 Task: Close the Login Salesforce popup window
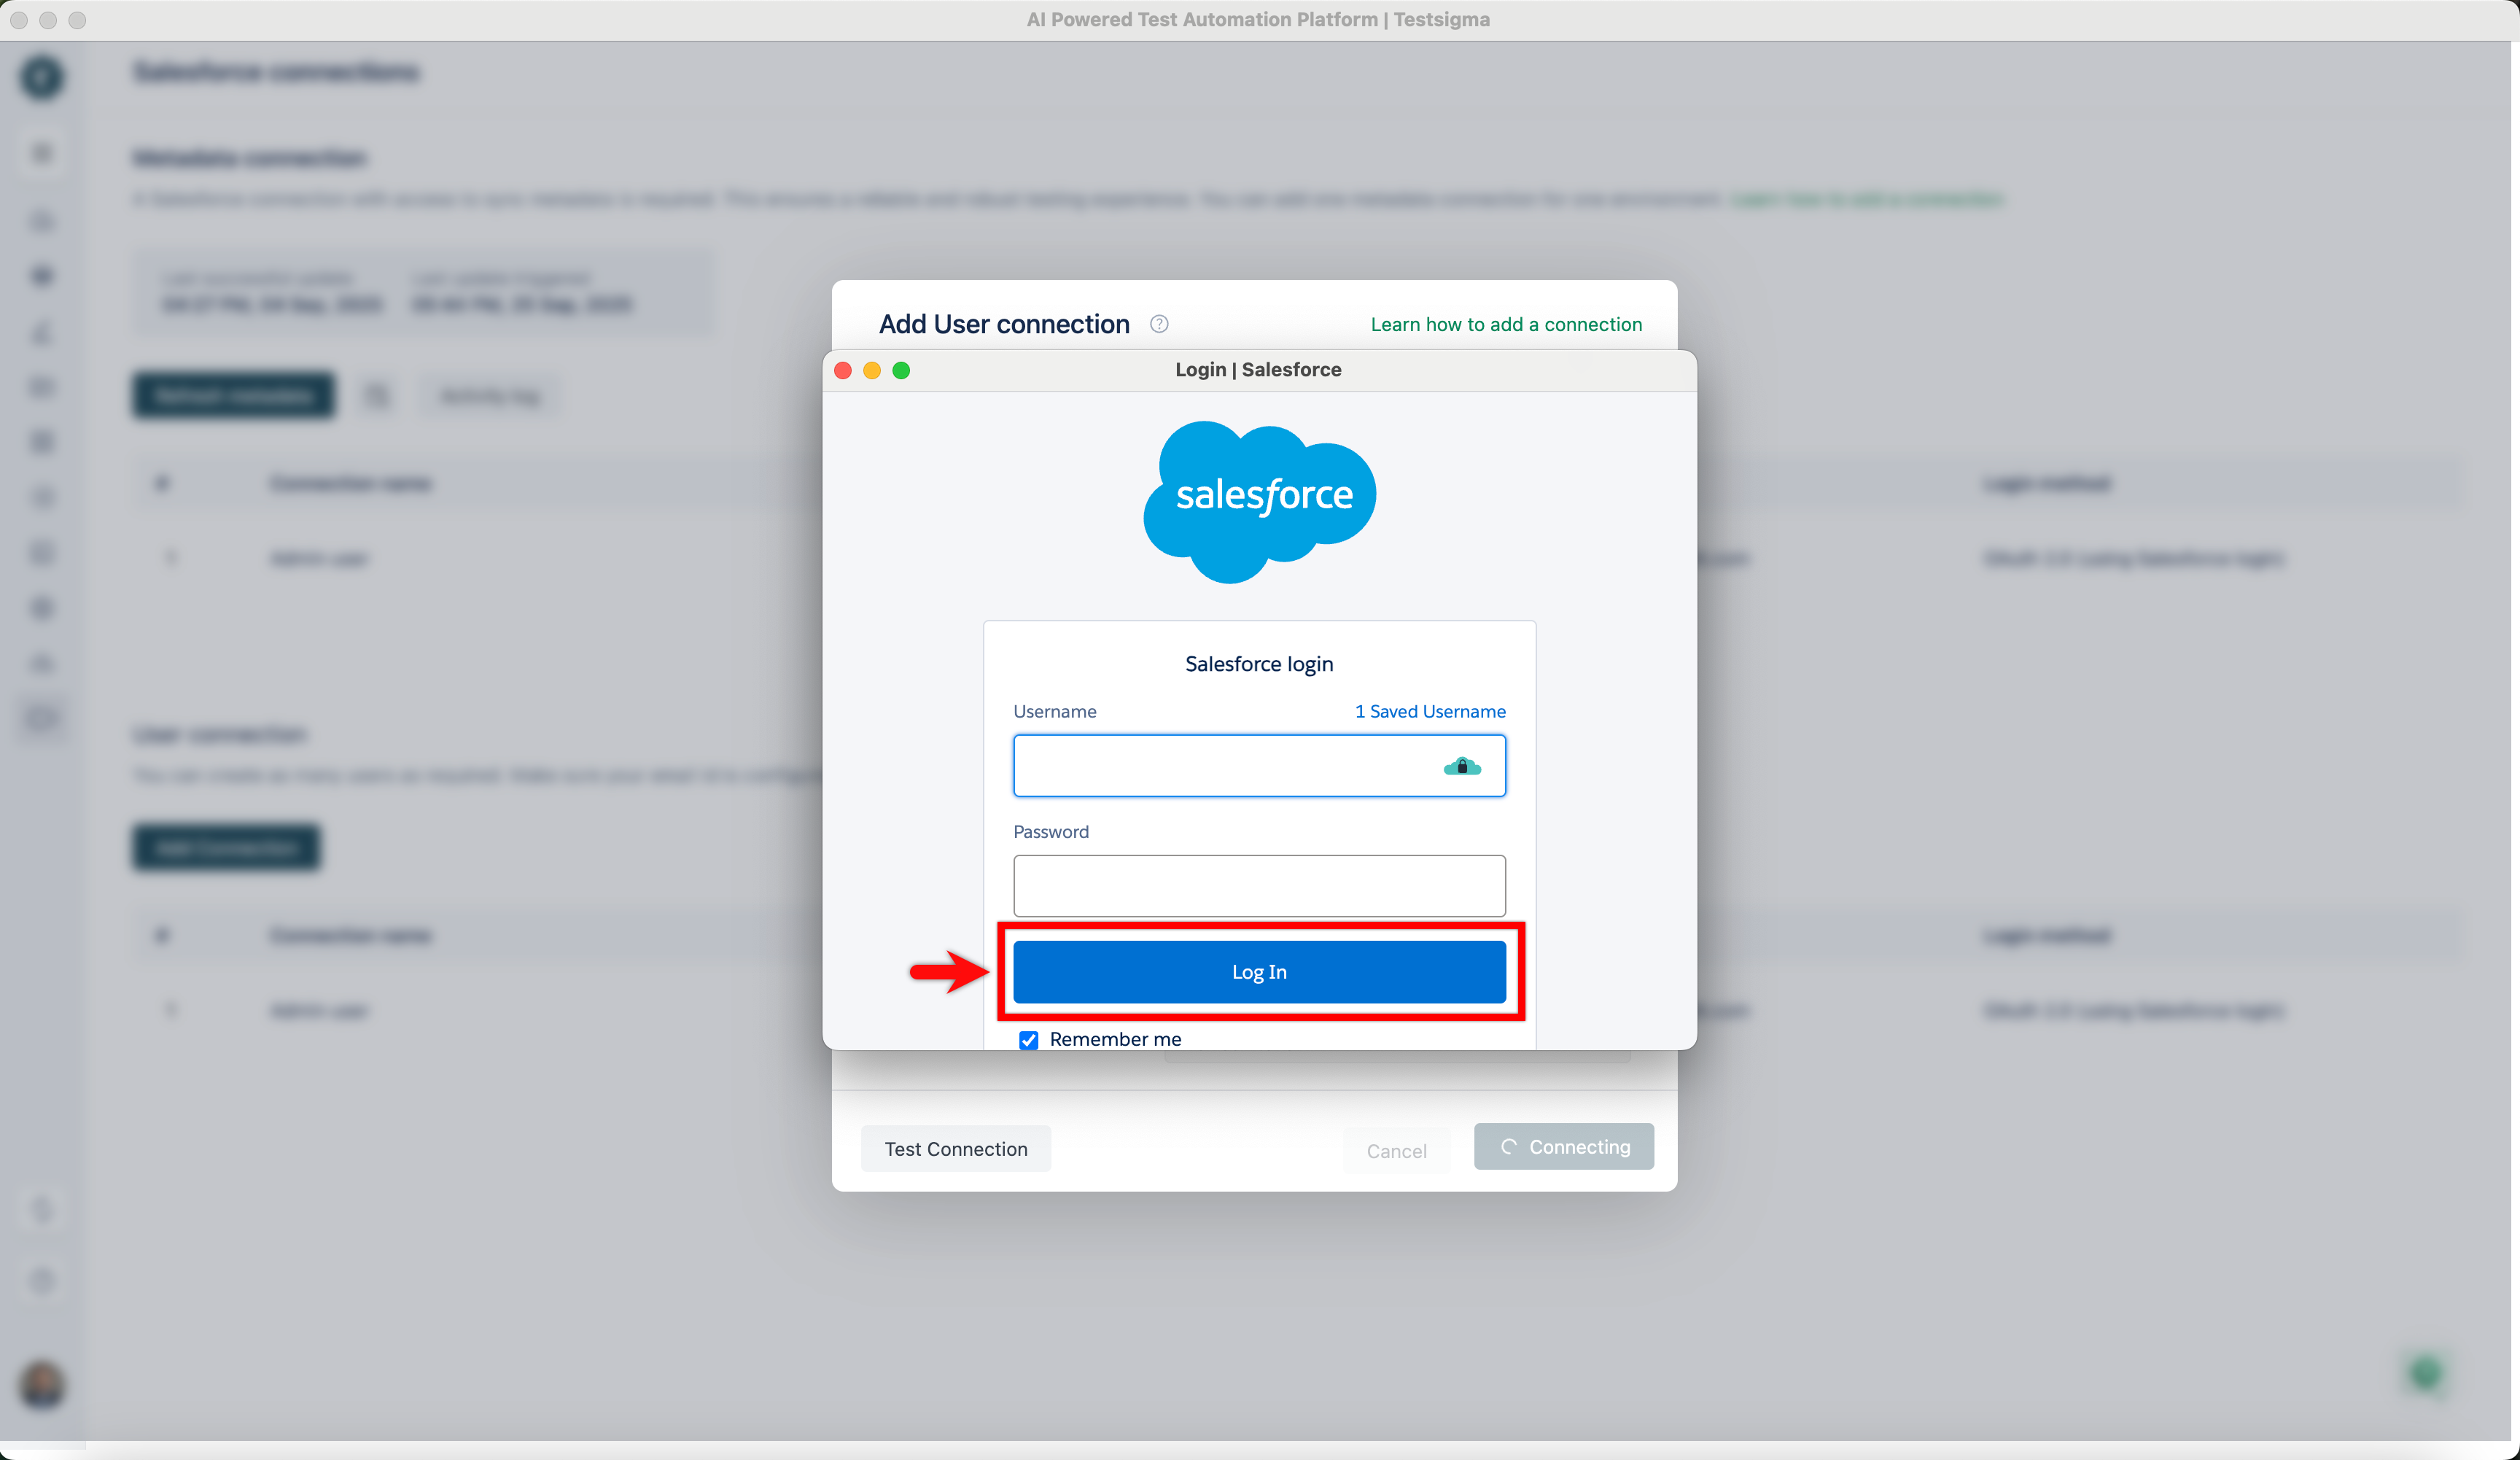(843, 370)
